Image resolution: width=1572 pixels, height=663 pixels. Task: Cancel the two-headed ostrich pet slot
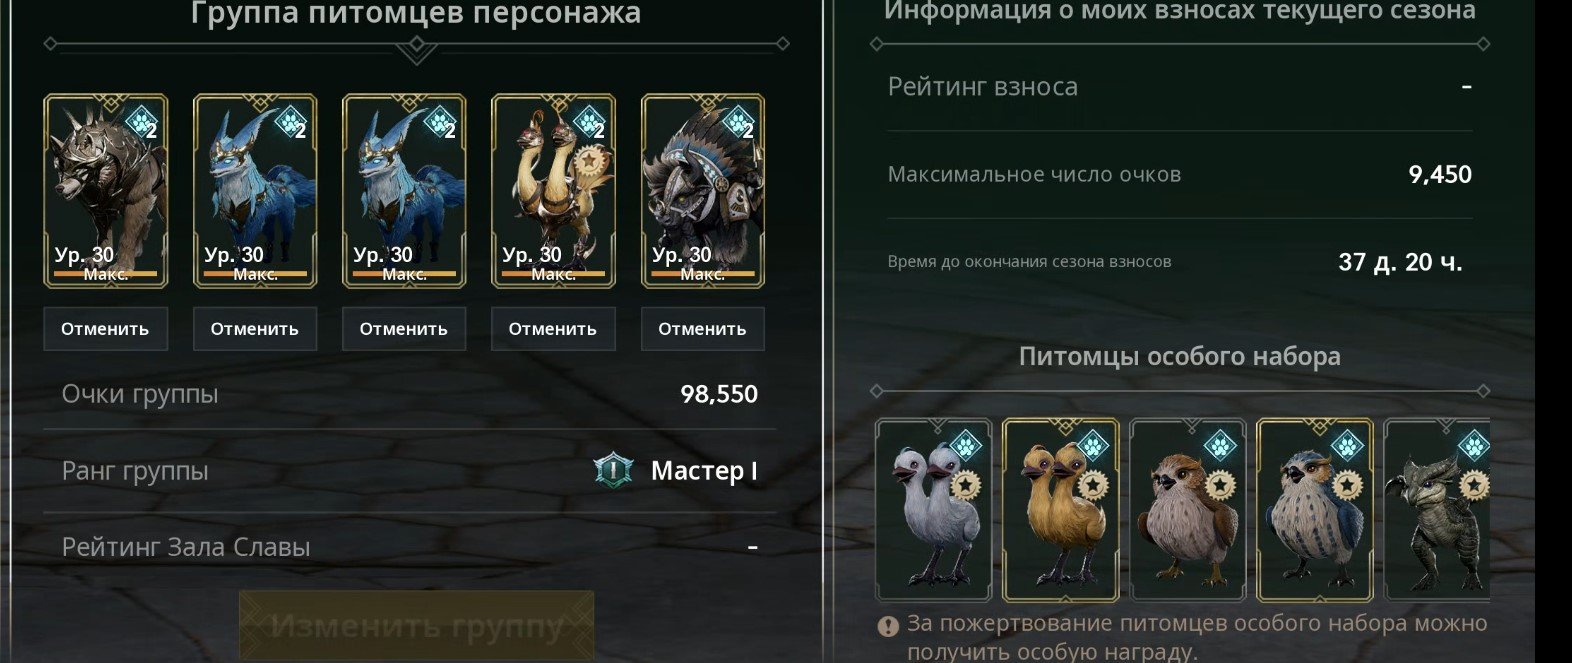(553, 329)
